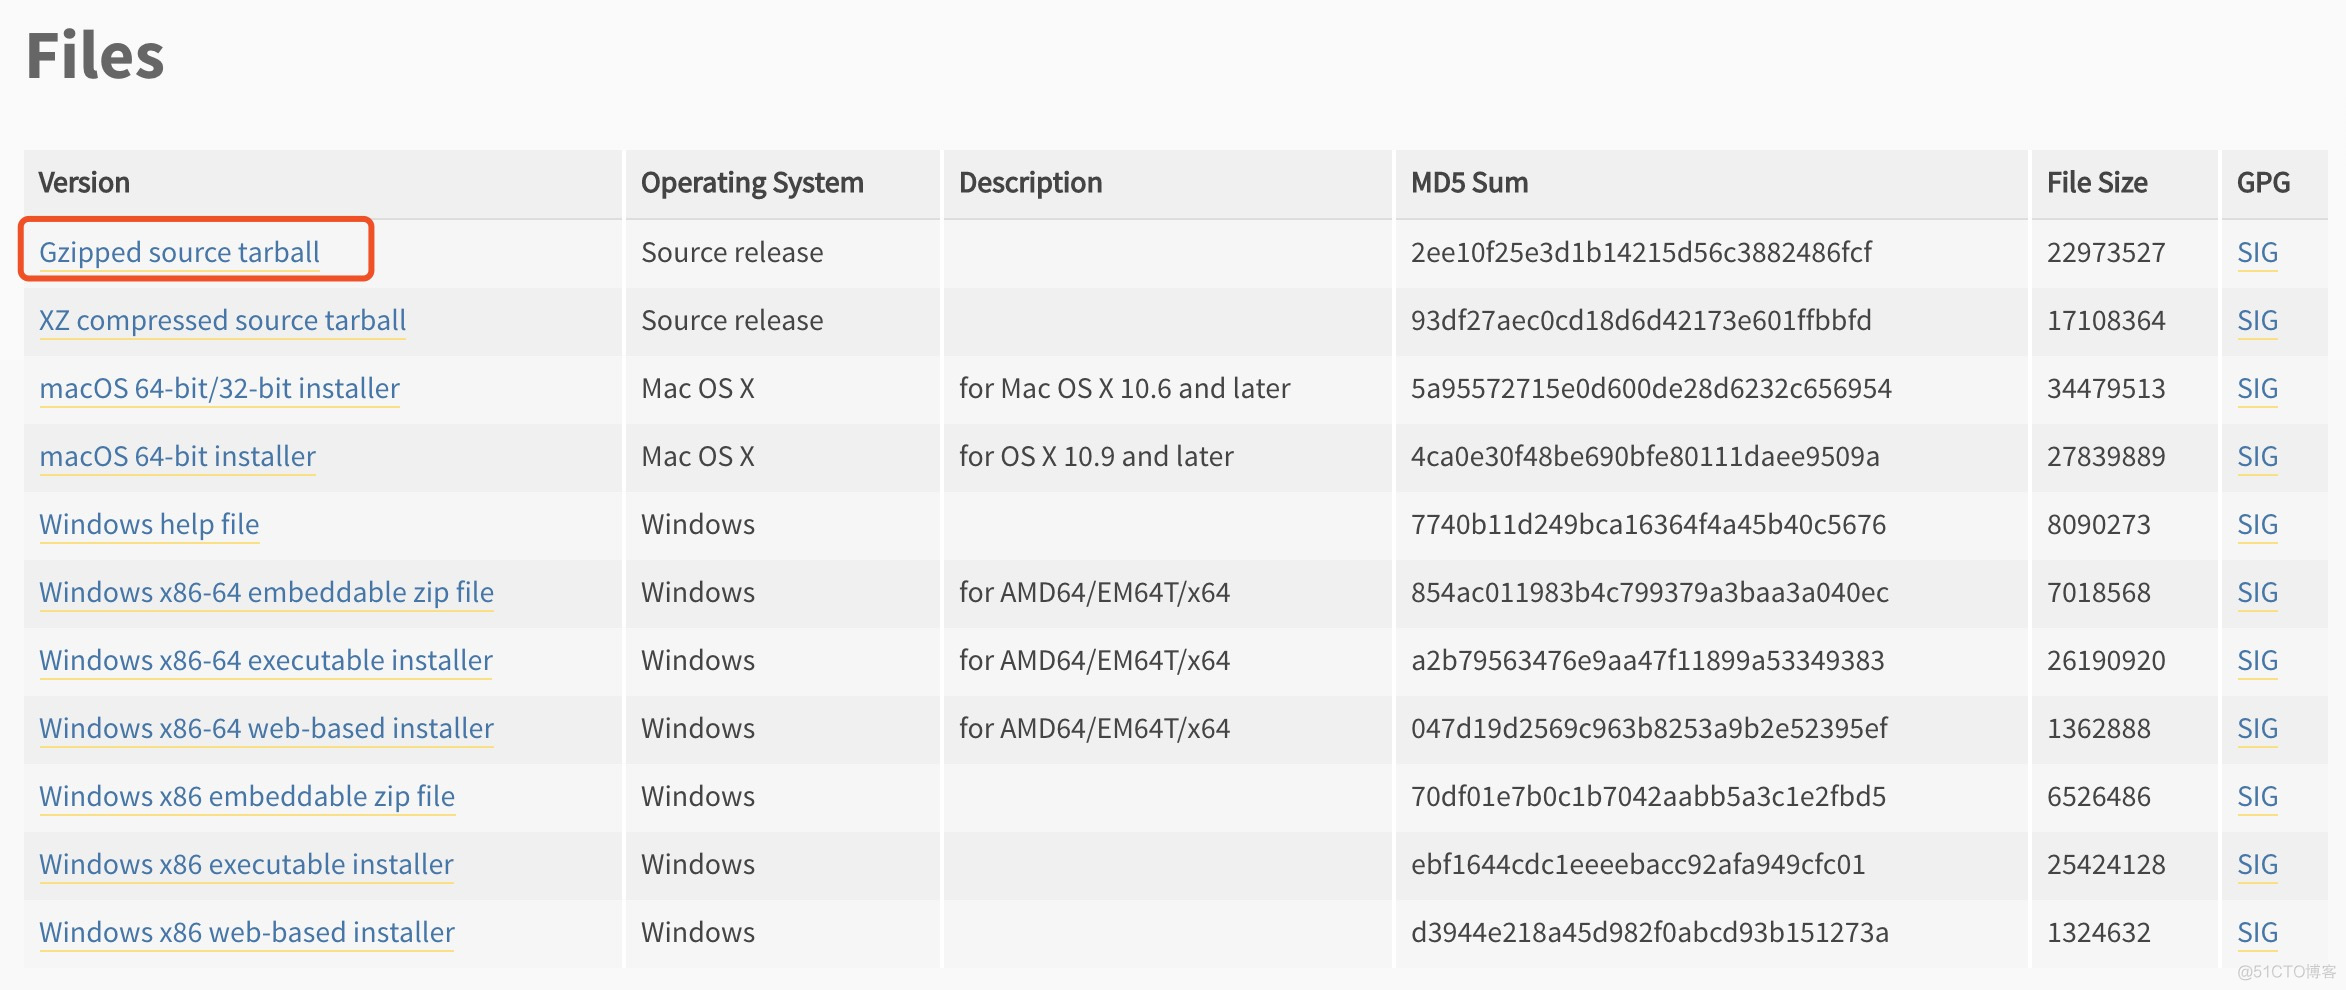Screen dimensions: 2346x990
Task: Click file size 1362888
Action: (x=2098, y=729)
